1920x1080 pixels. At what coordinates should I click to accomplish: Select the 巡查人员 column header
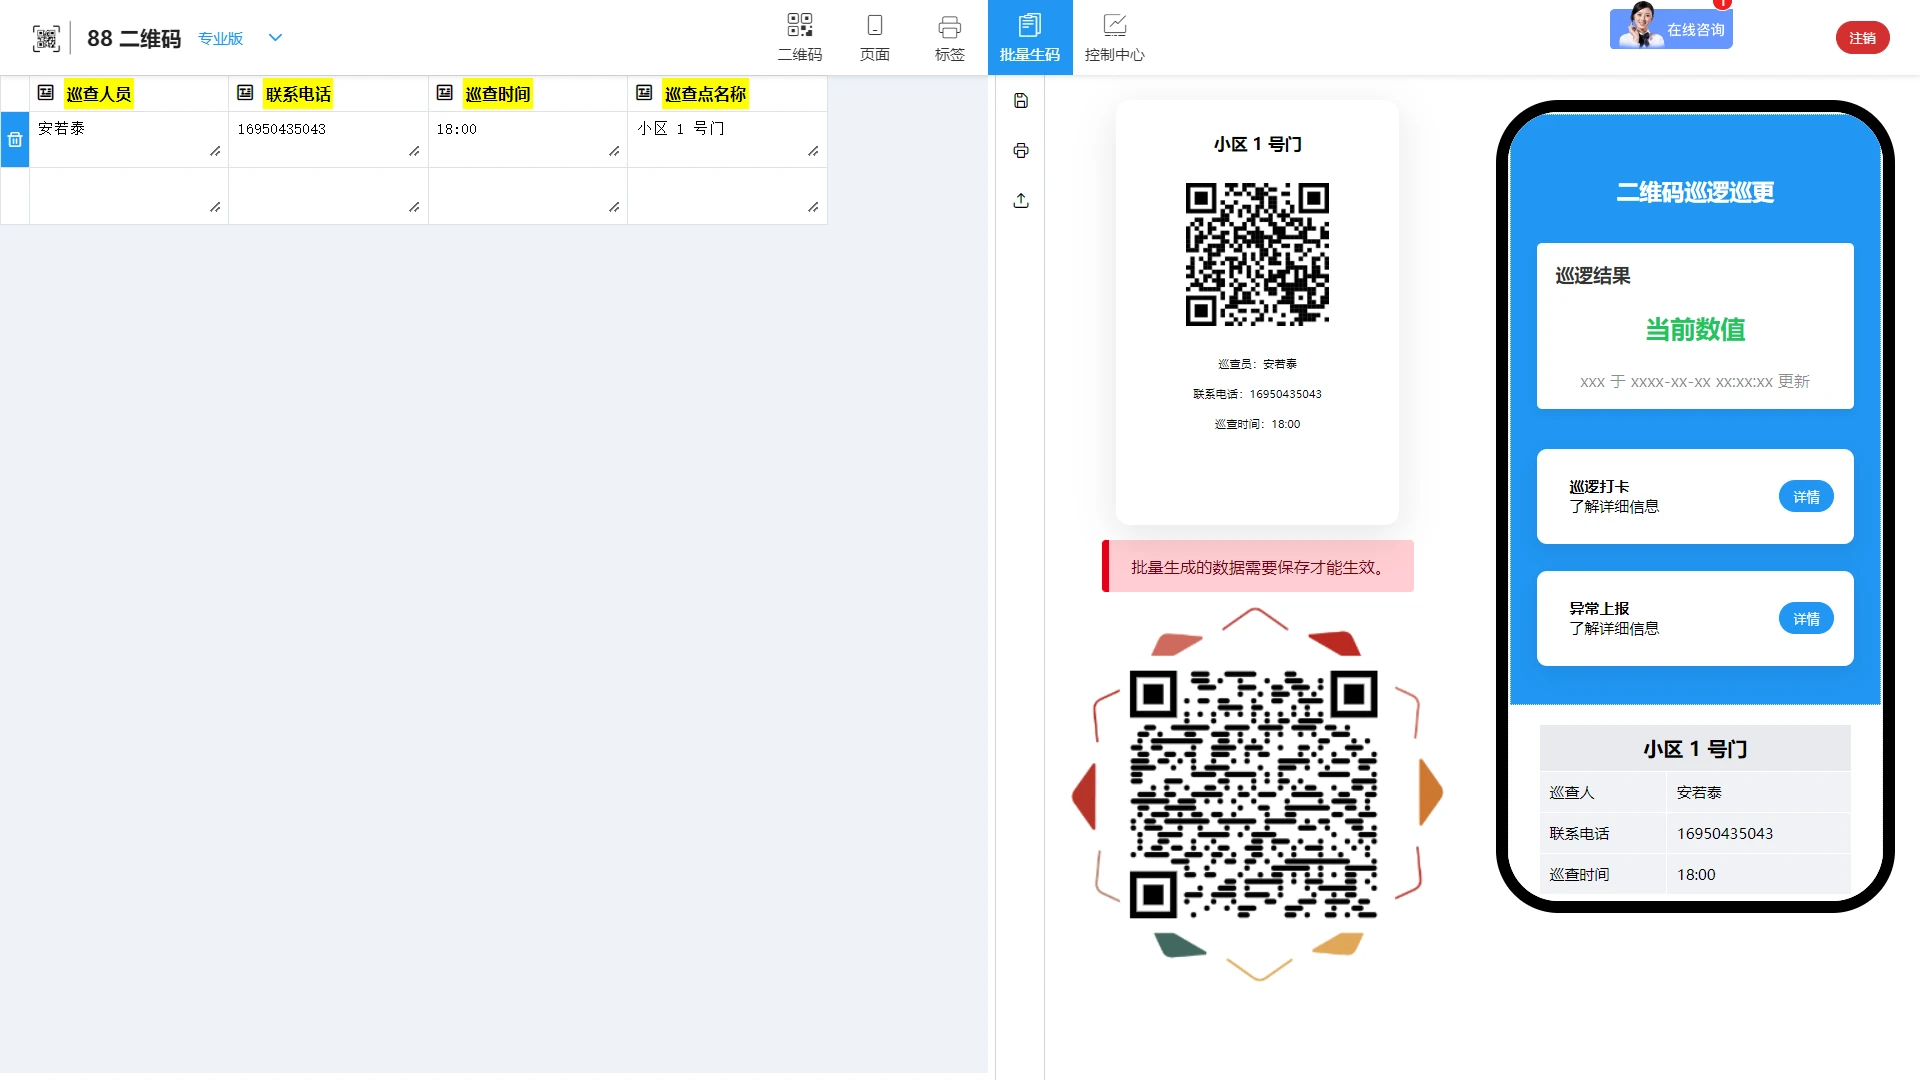click(x=99, y=94)
